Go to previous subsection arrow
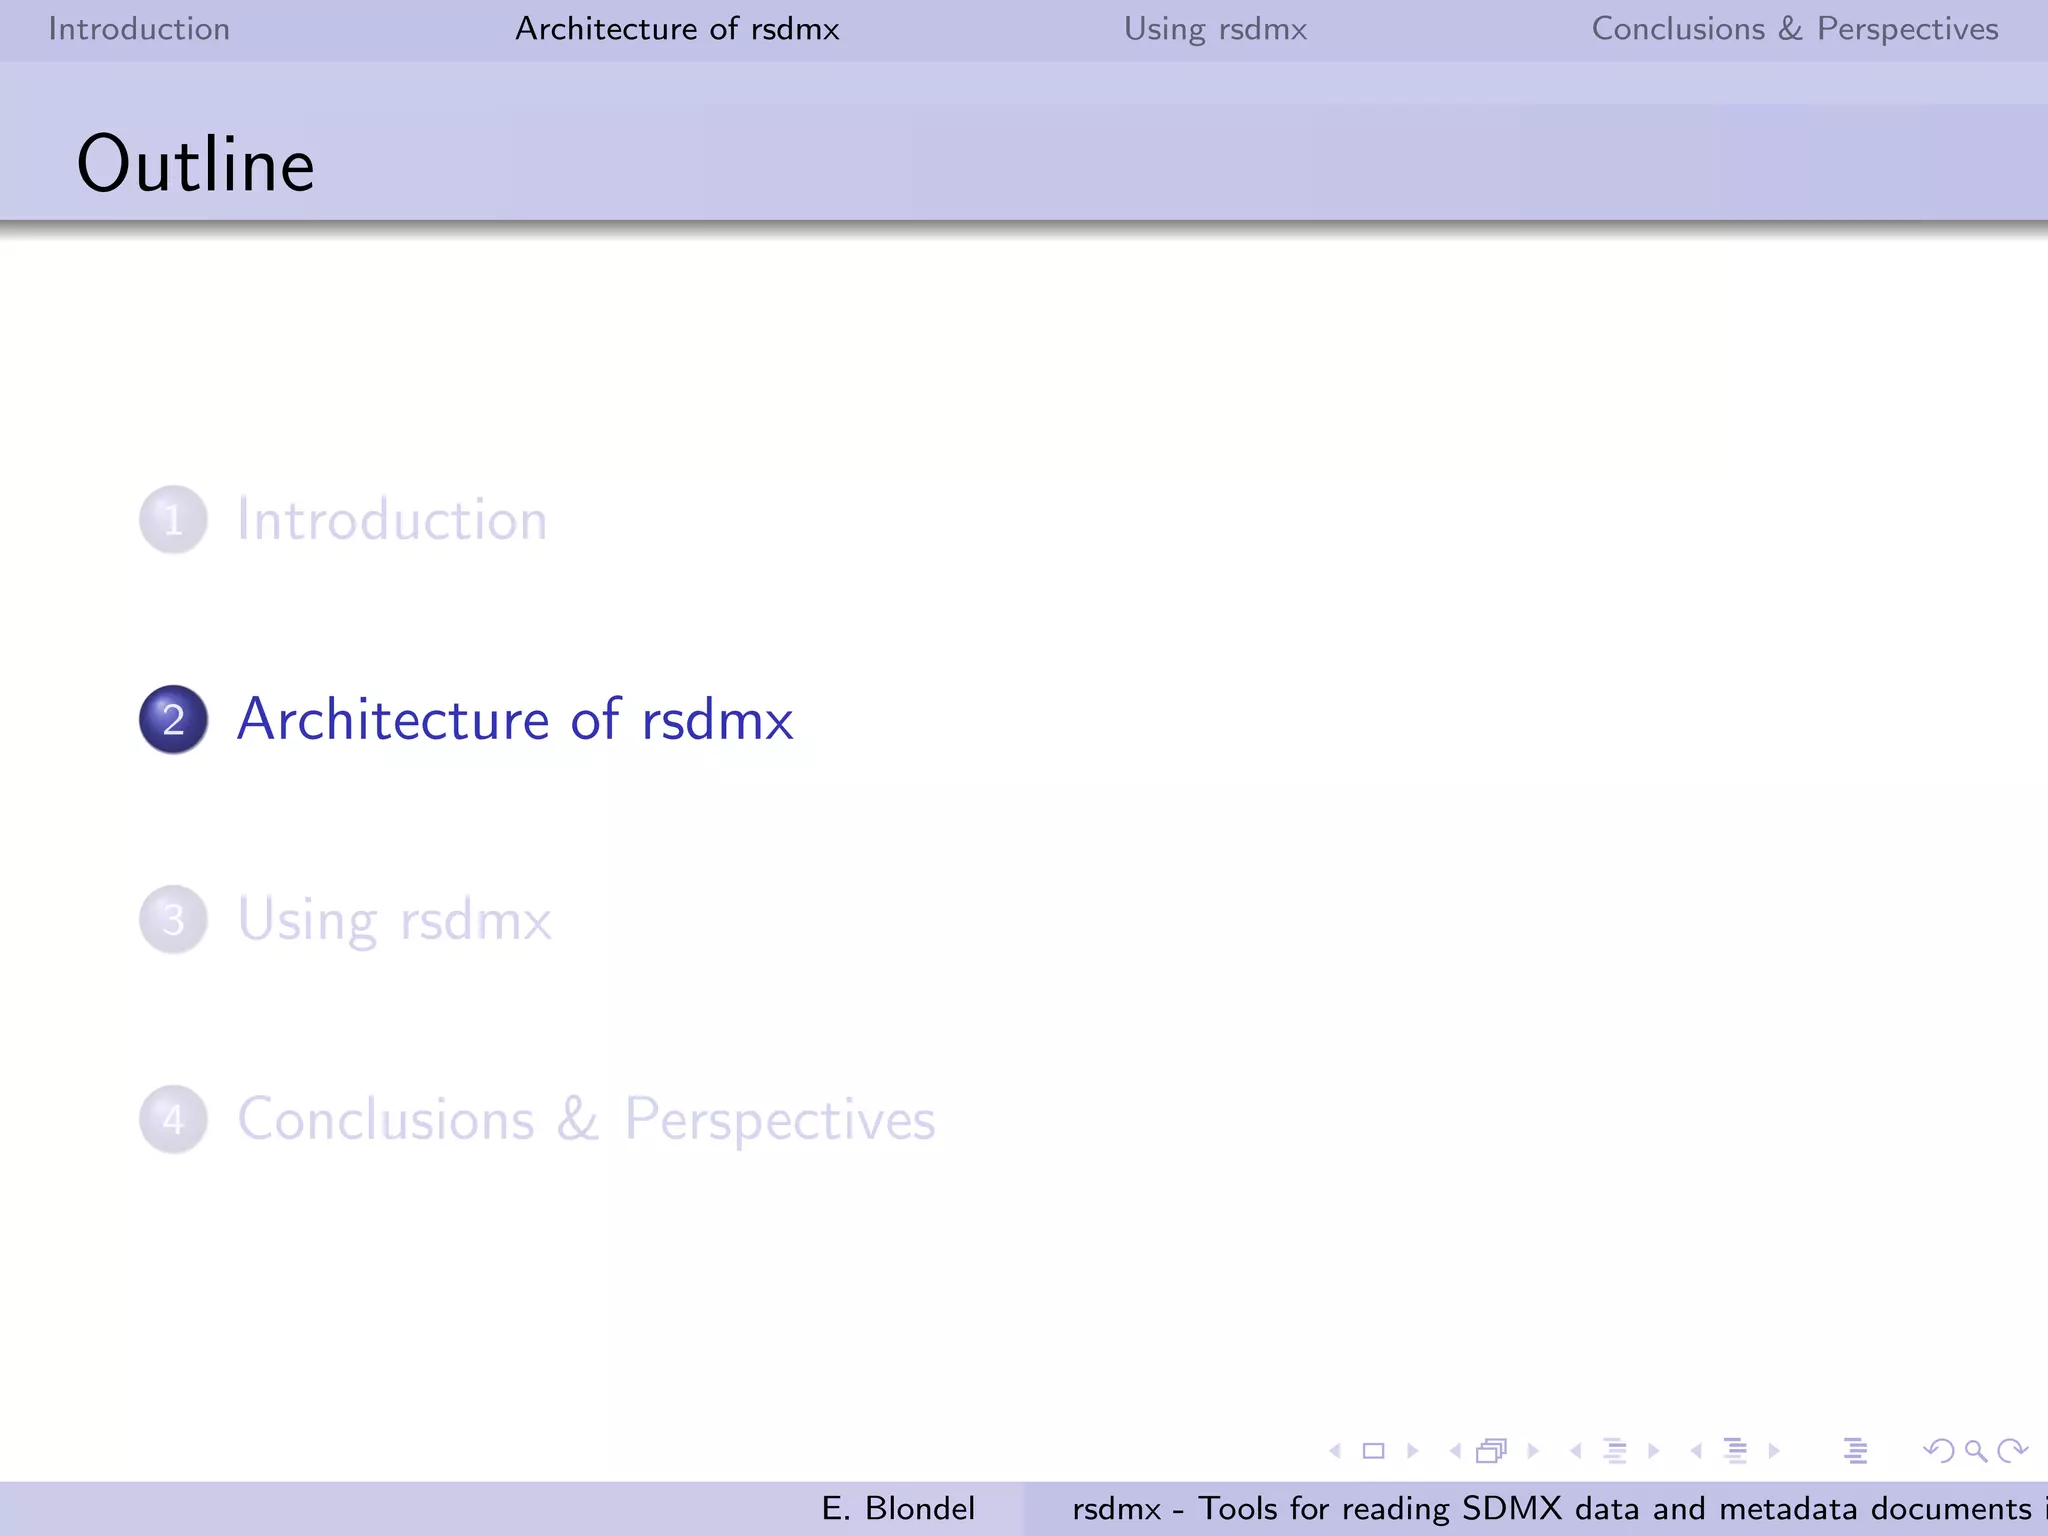 1576,1451
